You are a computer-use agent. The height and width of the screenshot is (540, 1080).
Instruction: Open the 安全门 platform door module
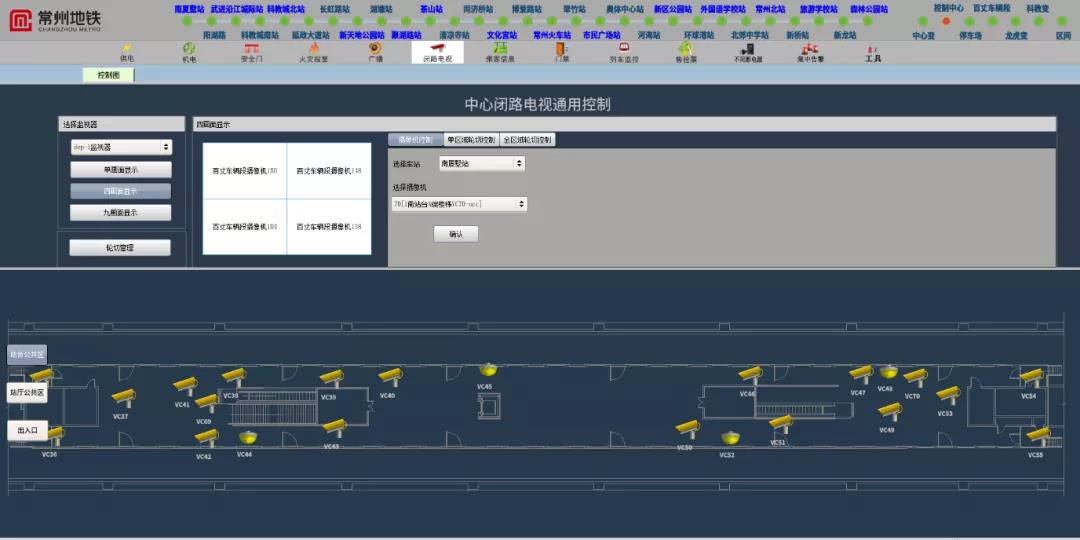pyautogui.click(x=251, y=52)
